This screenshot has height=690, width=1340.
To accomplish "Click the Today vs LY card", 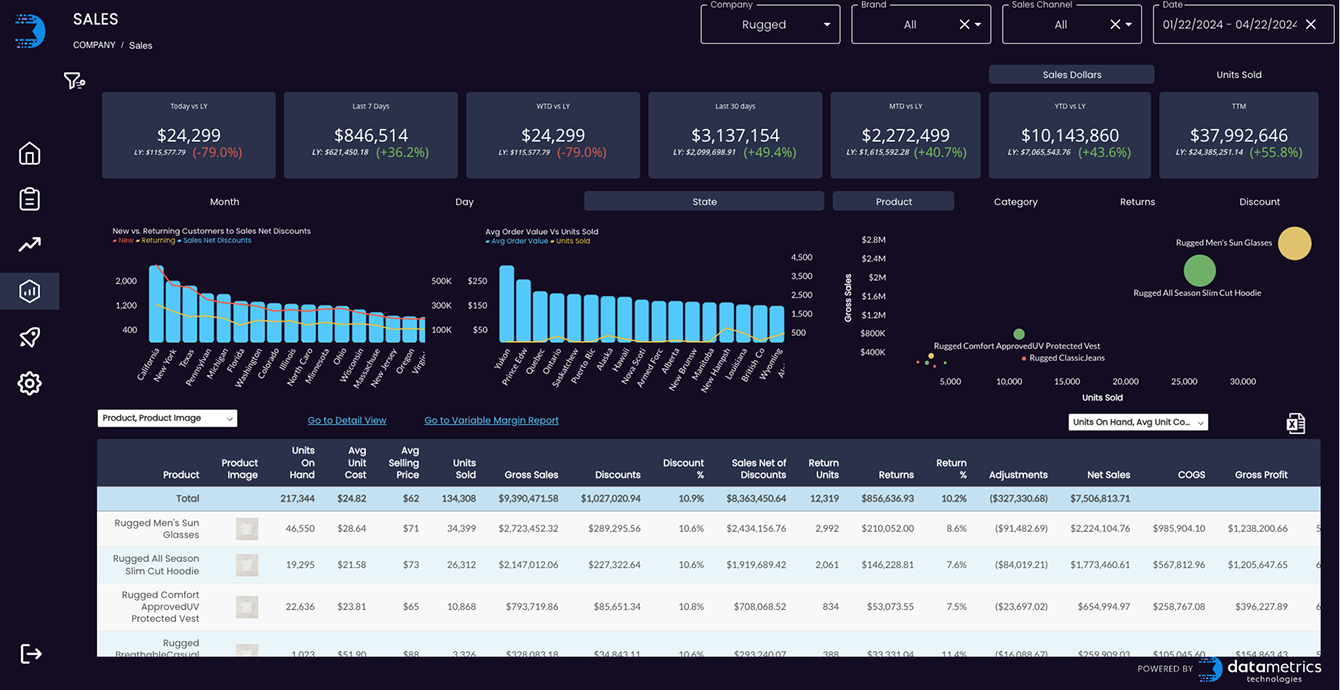I will 189,135.
